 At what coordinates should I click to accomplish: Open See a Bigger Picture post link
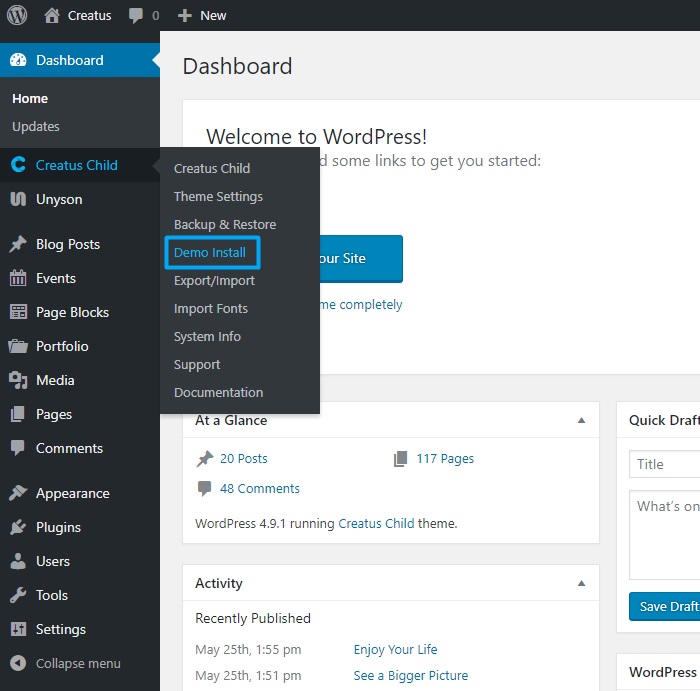[411, 675]
